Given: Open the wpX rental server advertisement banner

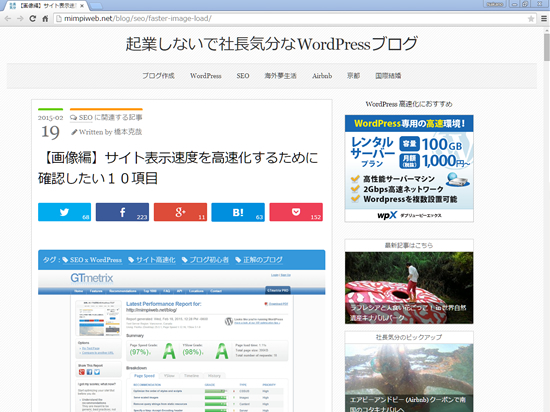Looking at the screenshot, I should (x=409, y=168).
